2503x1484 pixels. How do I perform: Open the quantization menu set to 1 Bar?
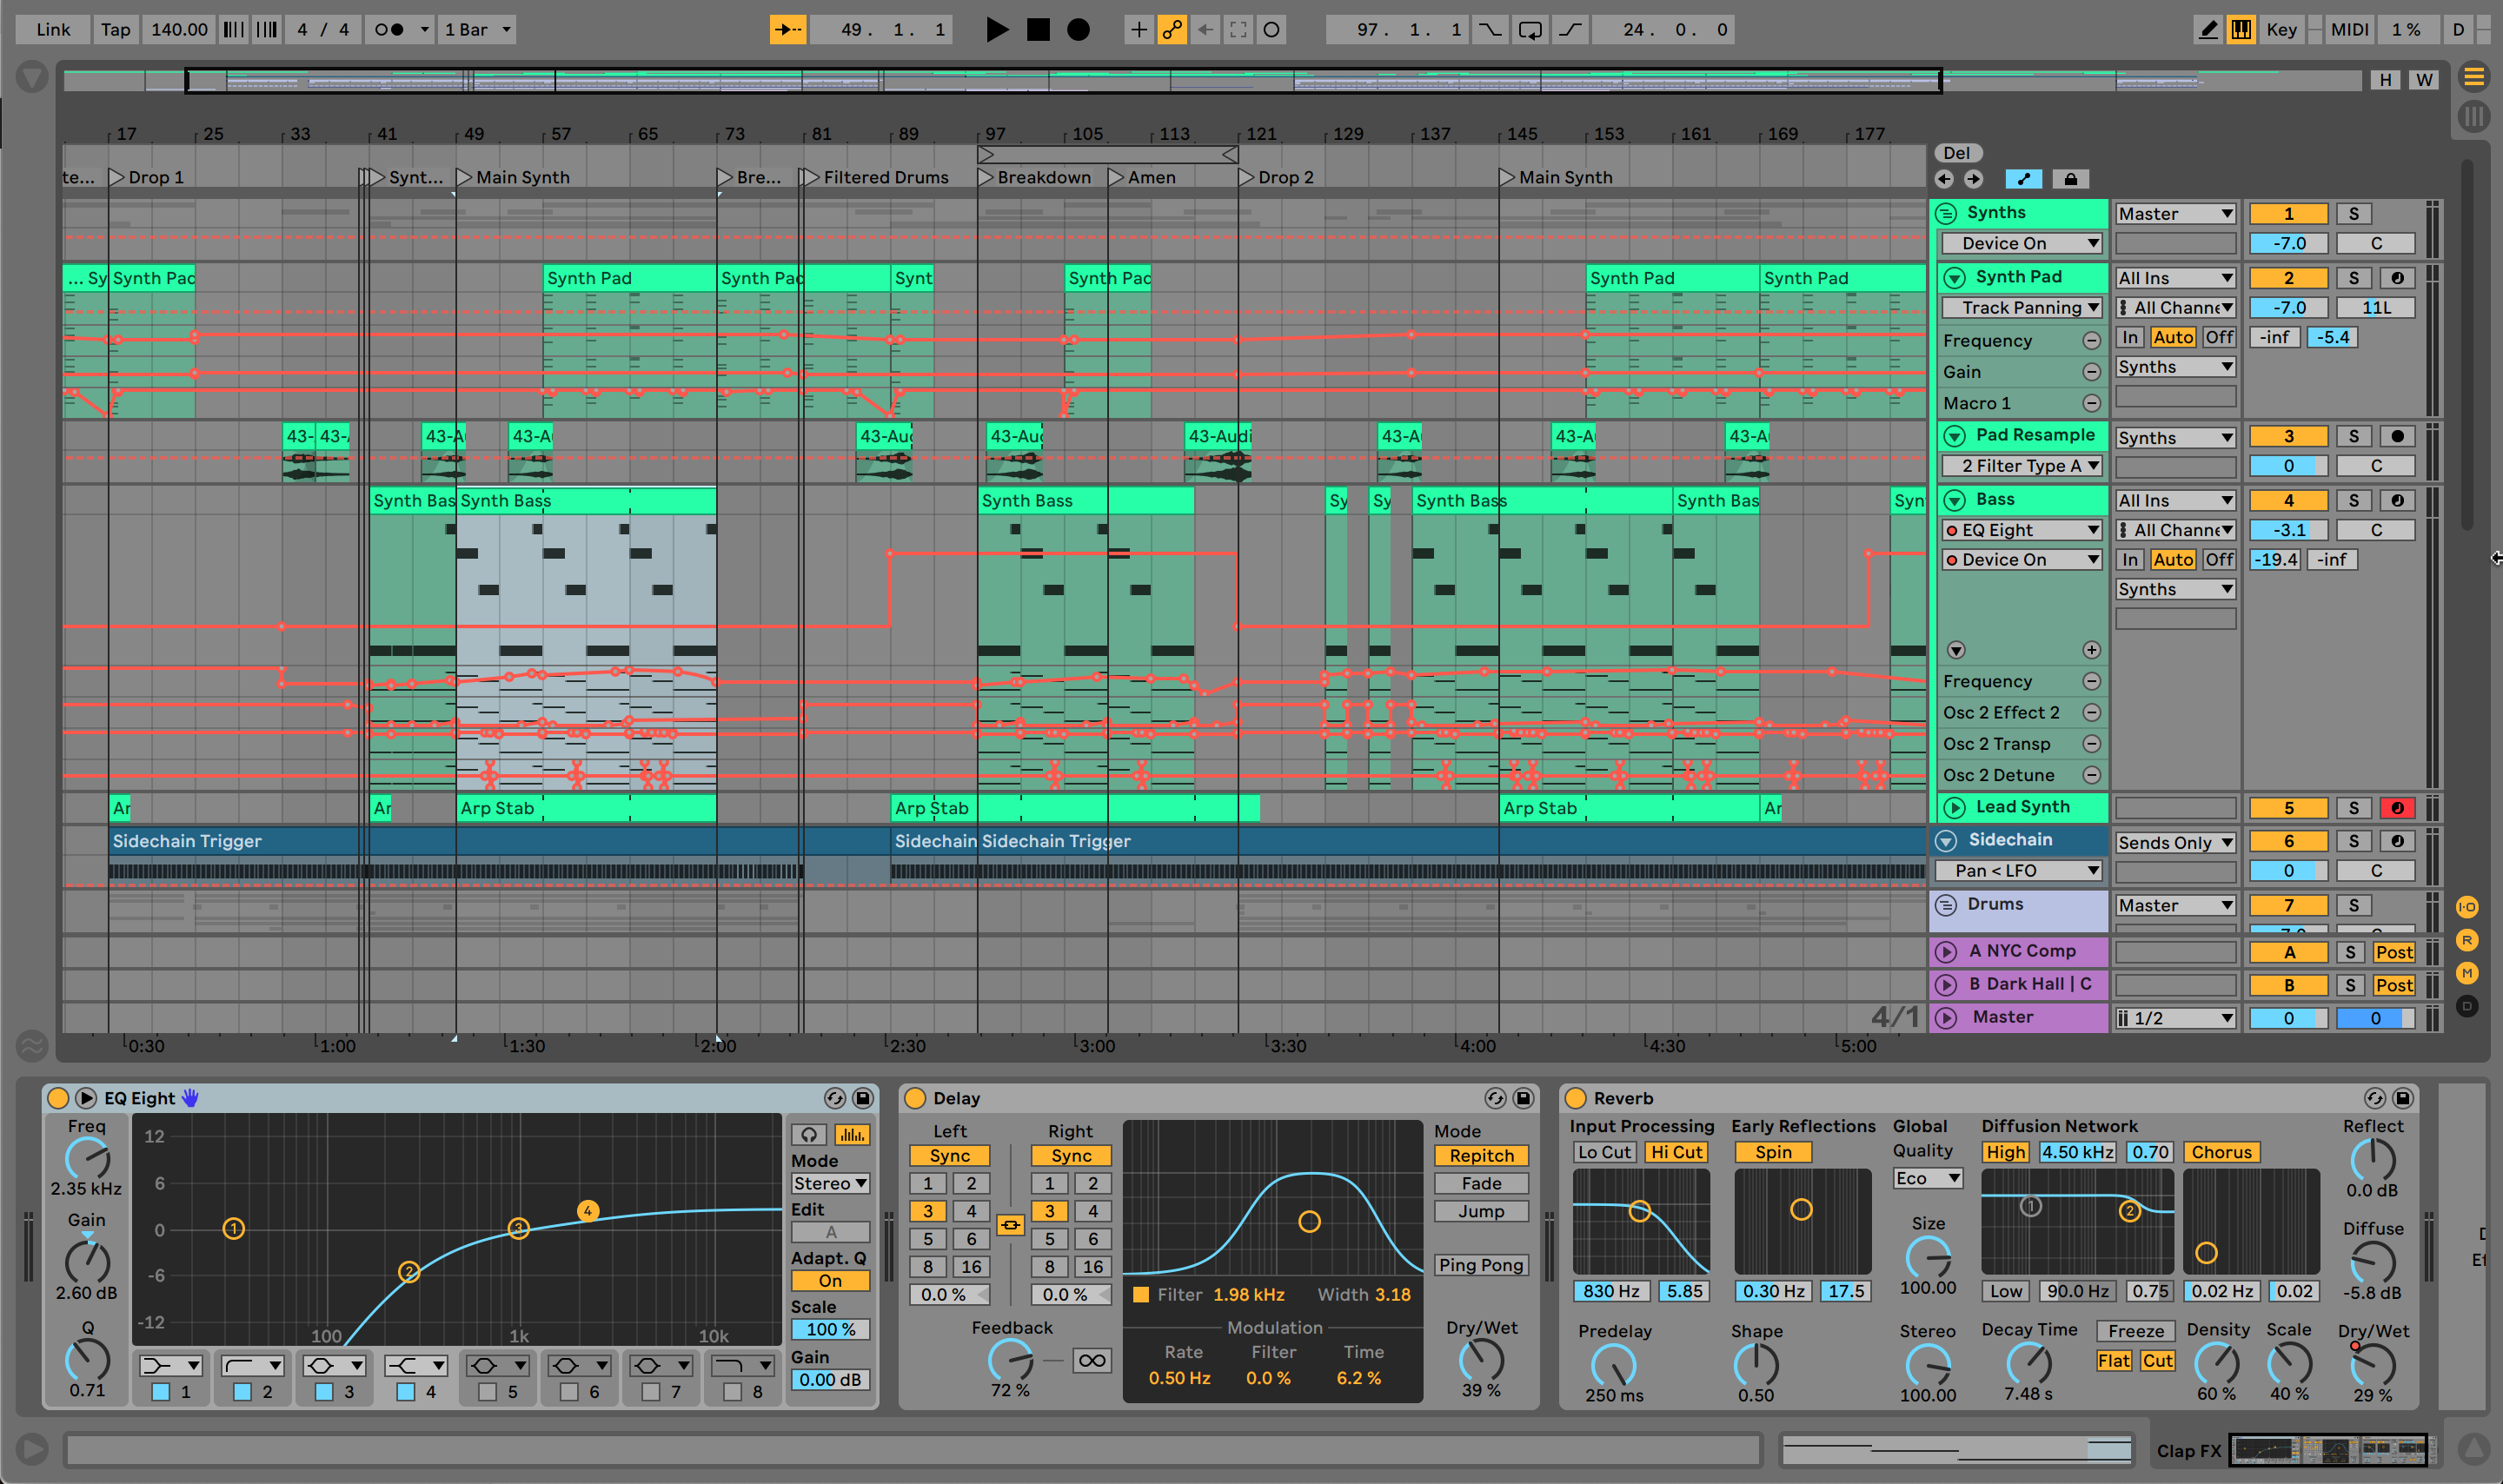click(x=477, y=30)
